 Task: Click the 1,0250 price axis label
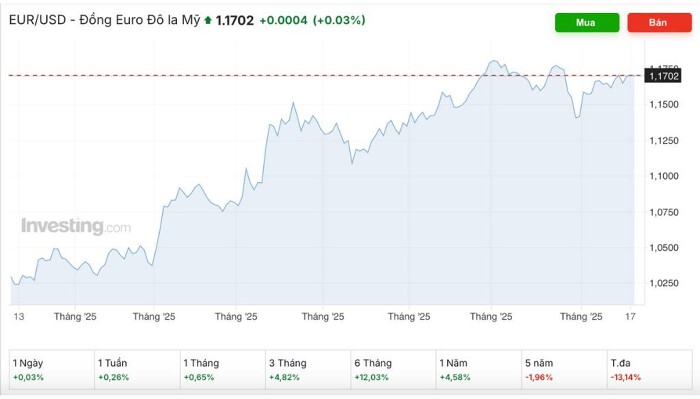pos(664,283)
